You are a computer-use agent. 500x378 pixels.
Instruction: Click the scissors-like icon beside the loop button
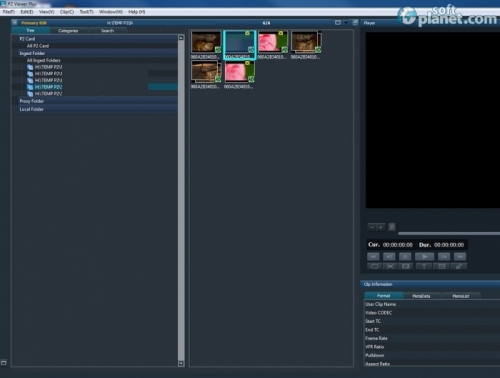[x=390, y=266]
